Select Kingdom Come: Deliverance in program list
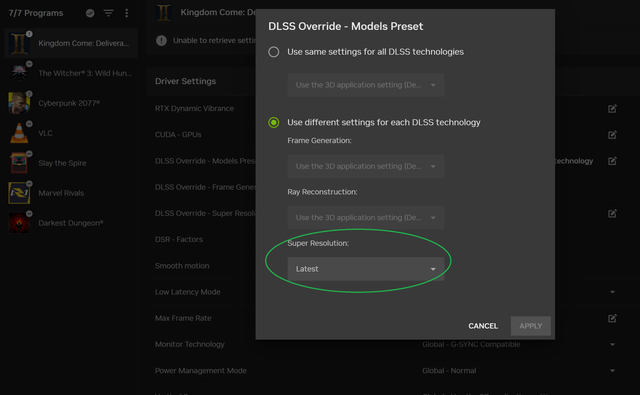This screenshot has width=640, height=395. pyautogui.click(x=71, y=43)
